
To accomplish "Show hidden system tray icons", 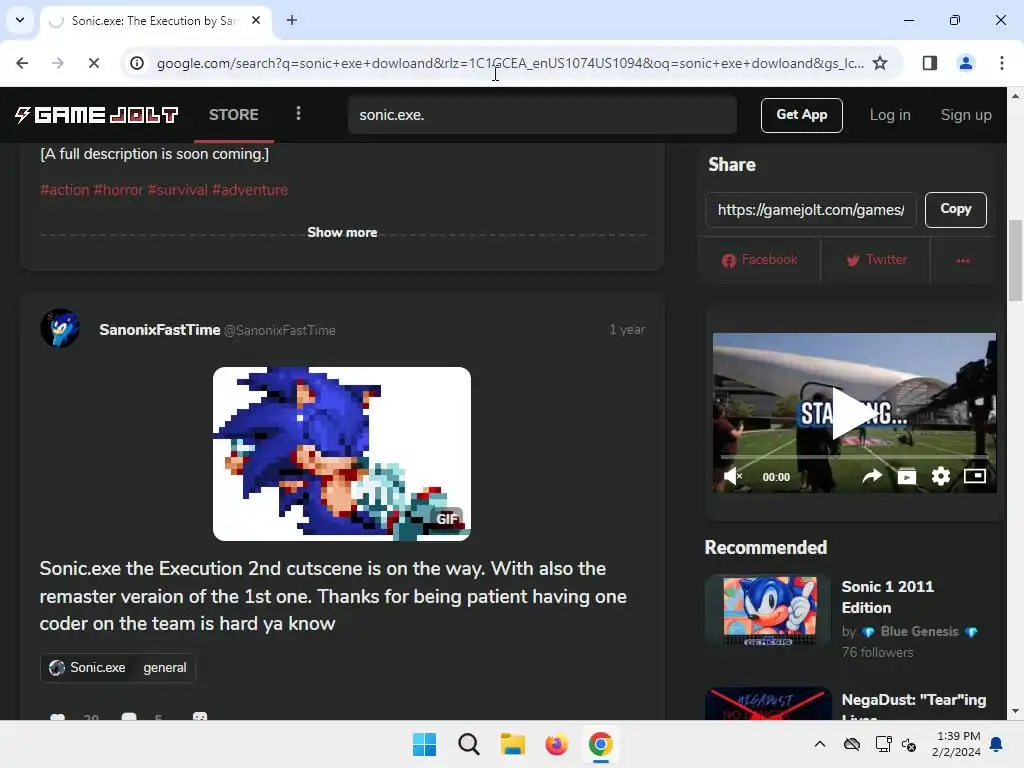I will click(x=820, y=744).
